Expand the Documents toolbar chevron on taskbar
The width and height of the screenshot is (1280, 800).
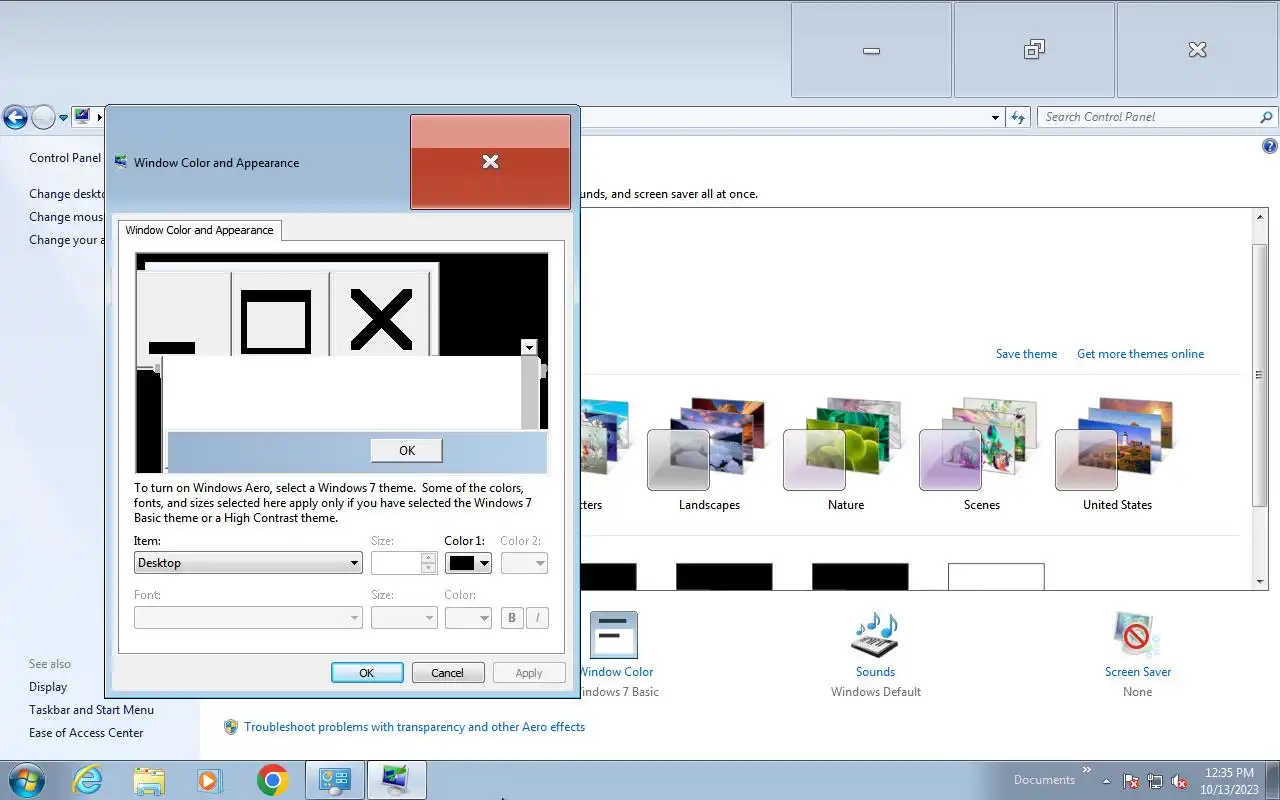[x=1087, y=769]
